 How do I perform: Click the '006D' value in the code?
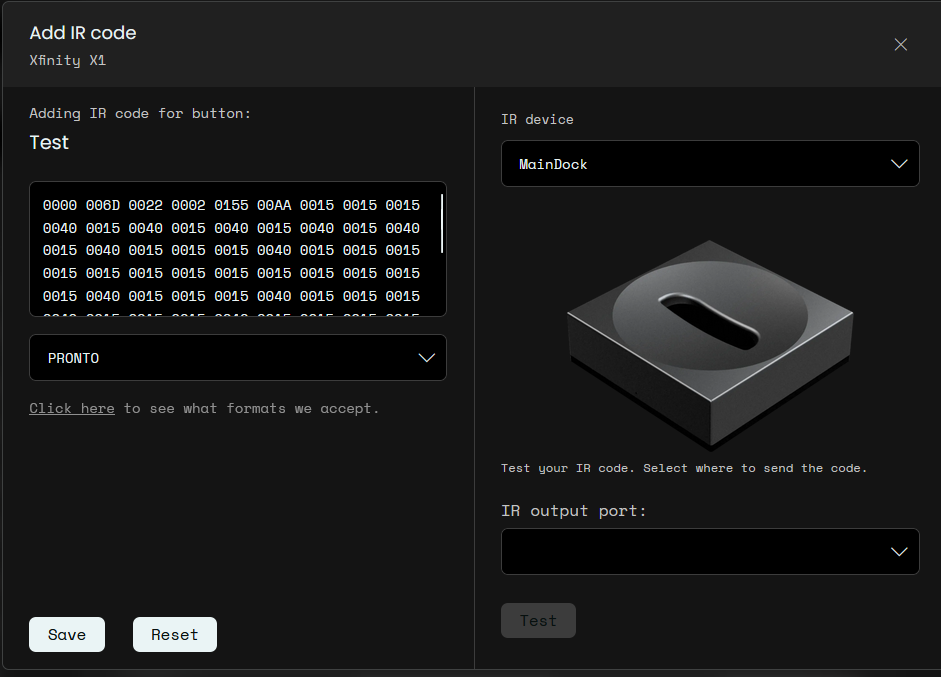click(x=103, y=205)
